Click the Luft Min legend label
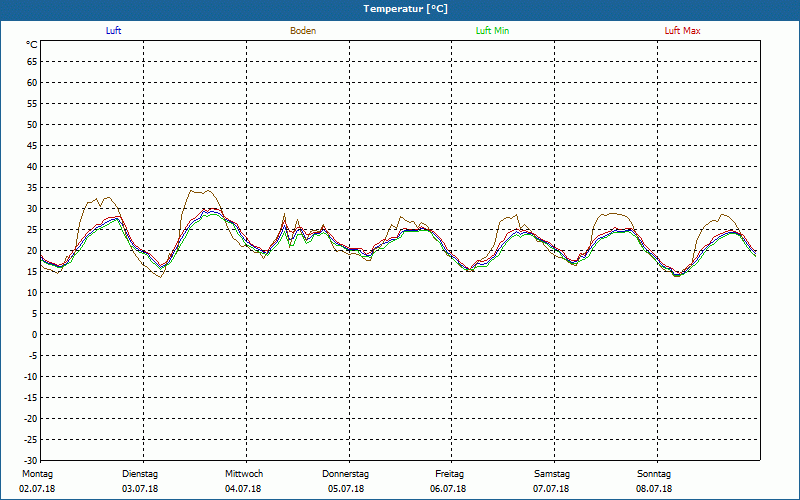The image size is (800, 500). (492, 31)
